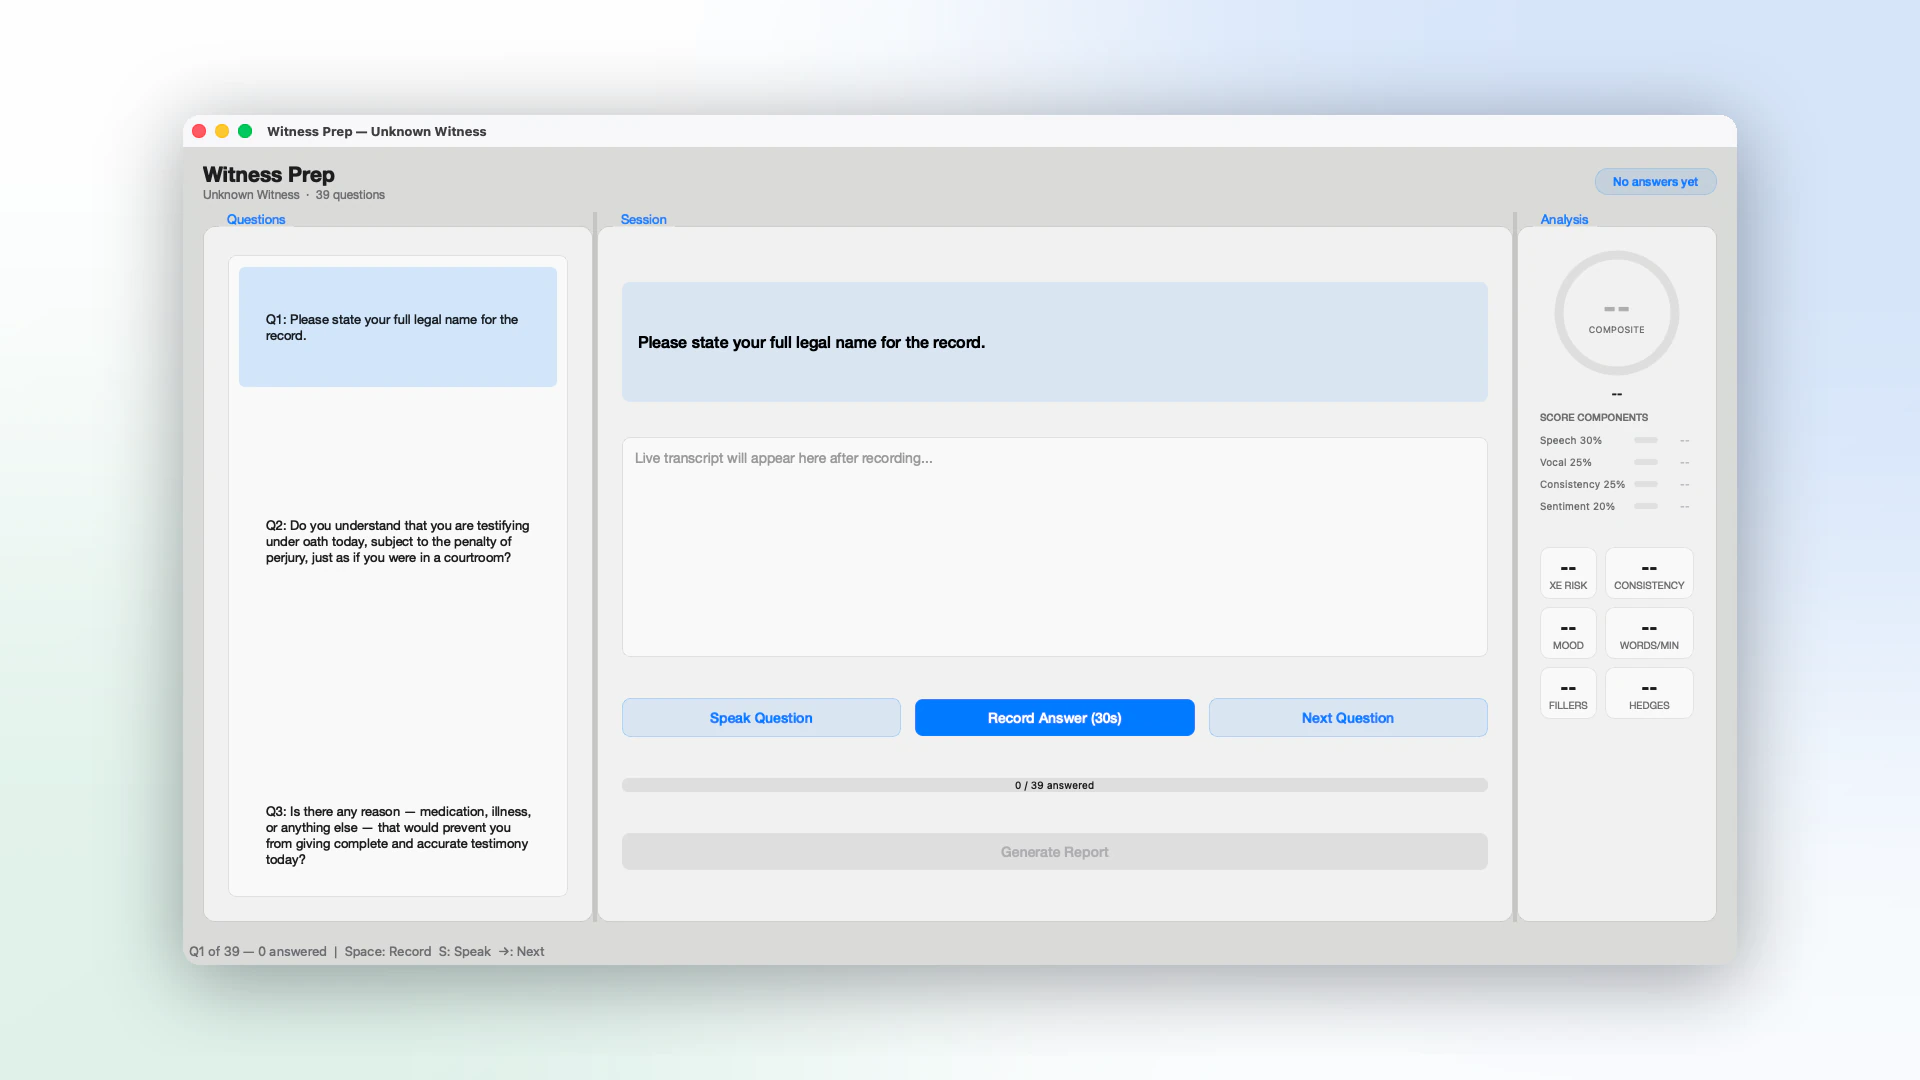The height and width of the screenshot is (1080, 1920).
Task: Click the Vocal 25% score bar
Action: point(1646,462)
